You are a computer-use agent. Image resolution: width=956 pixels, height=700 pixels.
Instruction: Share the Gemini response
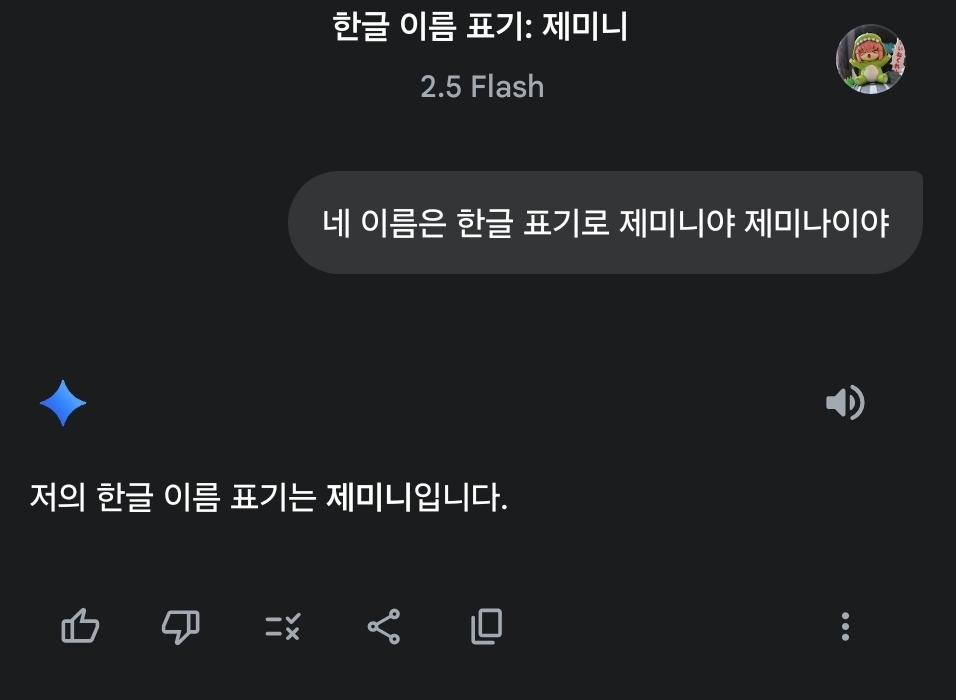(384, 627)
